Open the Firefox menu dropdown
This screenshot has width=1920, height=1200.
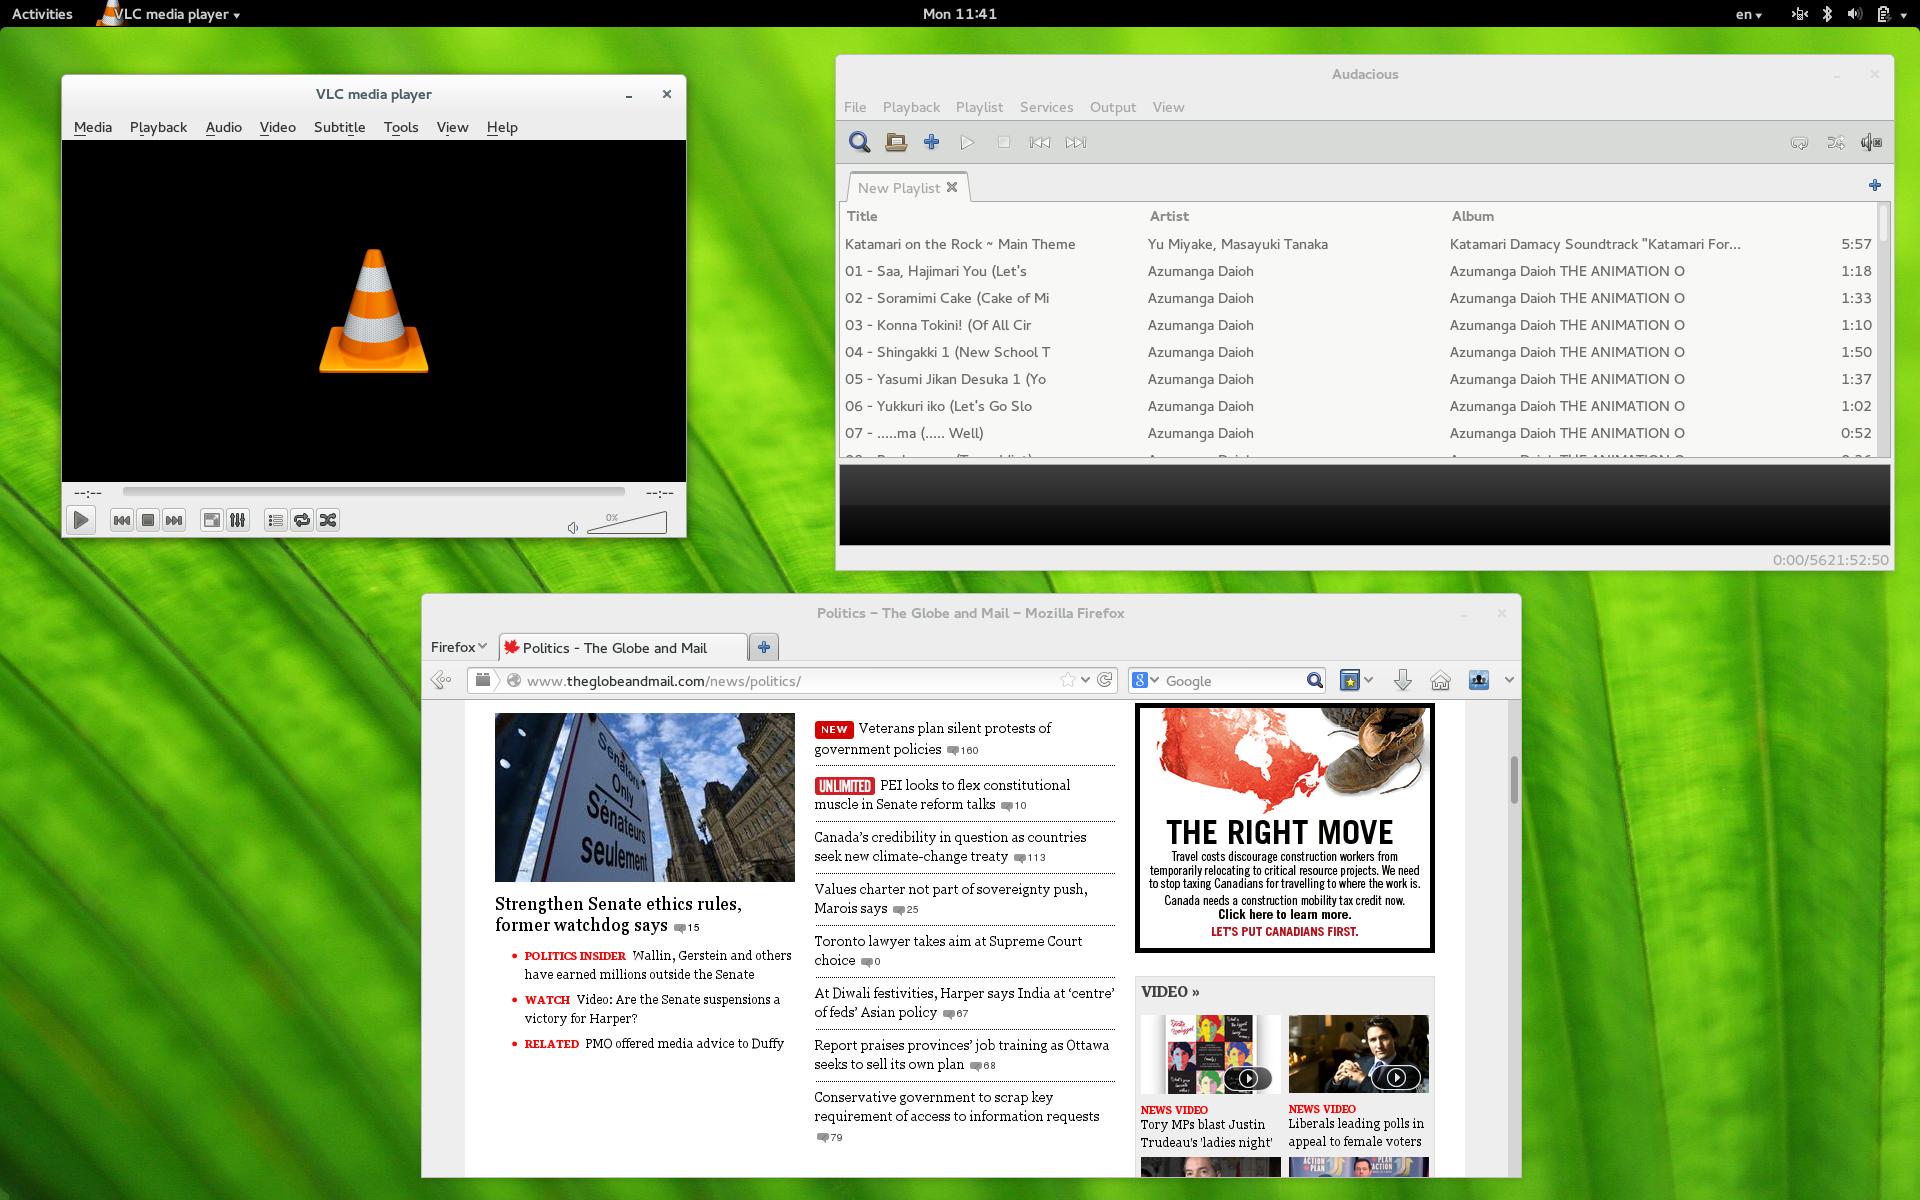[x=459, y=647]
